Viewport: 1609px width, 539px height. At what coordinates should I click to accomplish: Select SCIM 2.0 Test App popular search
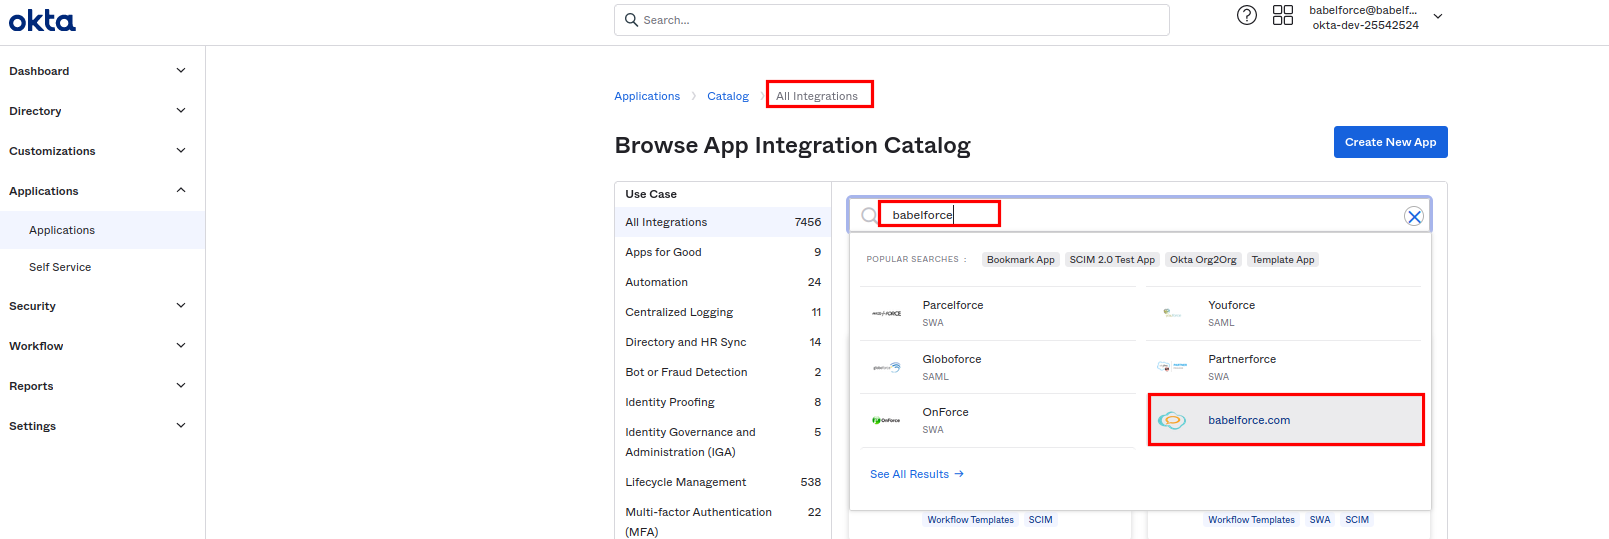point(1112,260)
